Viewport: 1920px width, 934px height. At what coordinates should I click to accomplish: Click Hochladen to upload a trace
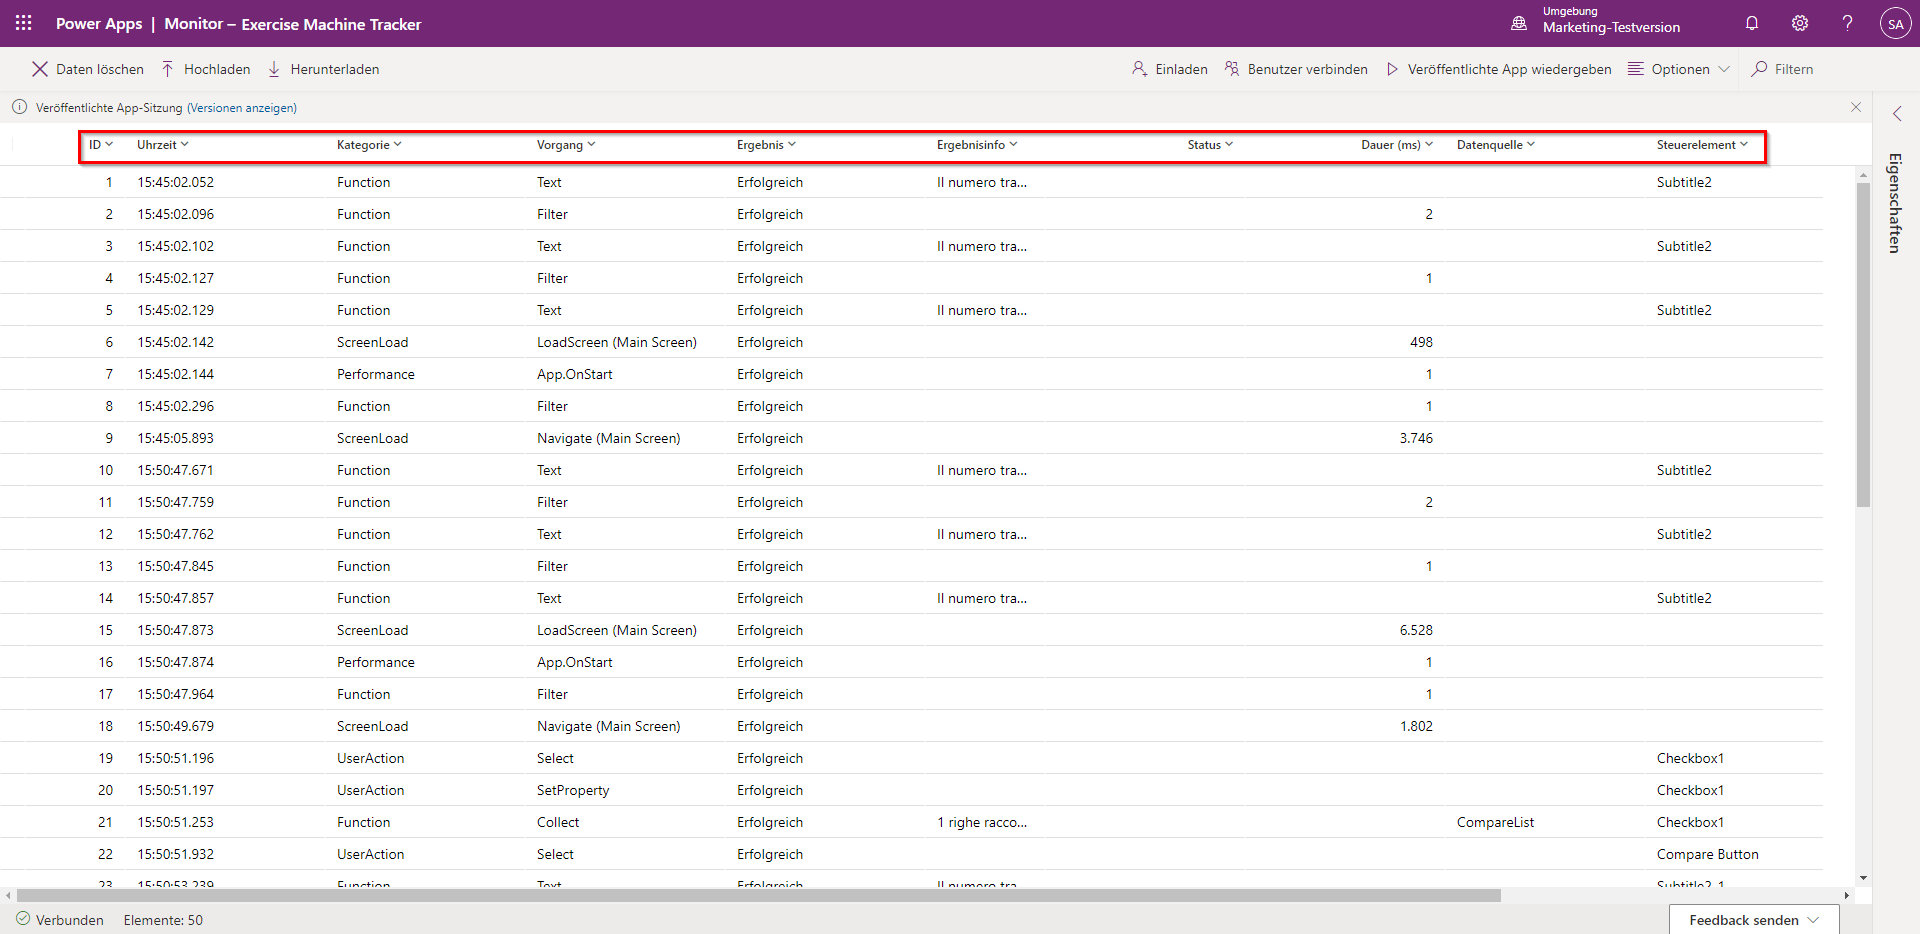coord(206,69)
